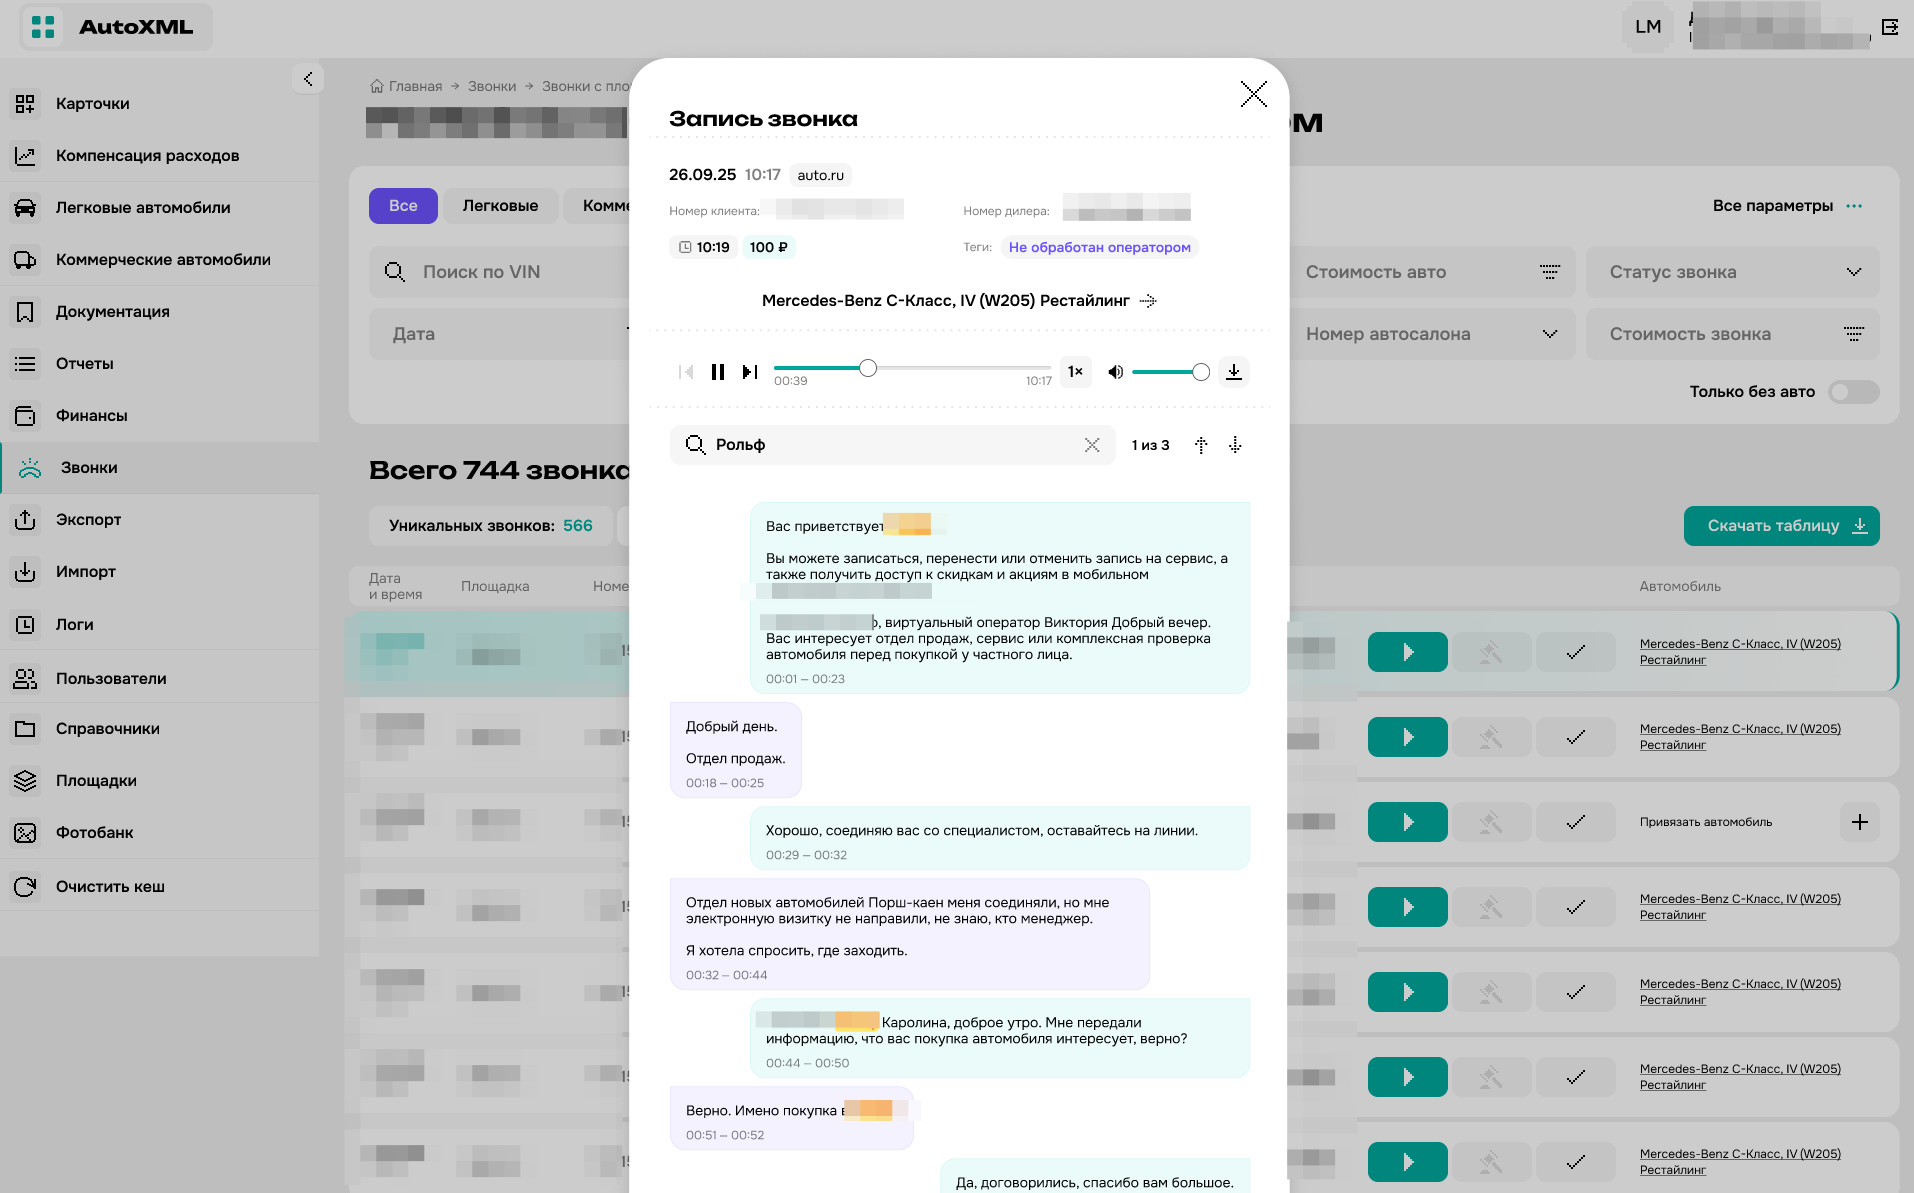Click the 100 ₽ cost badge

(x=768, y=247)
